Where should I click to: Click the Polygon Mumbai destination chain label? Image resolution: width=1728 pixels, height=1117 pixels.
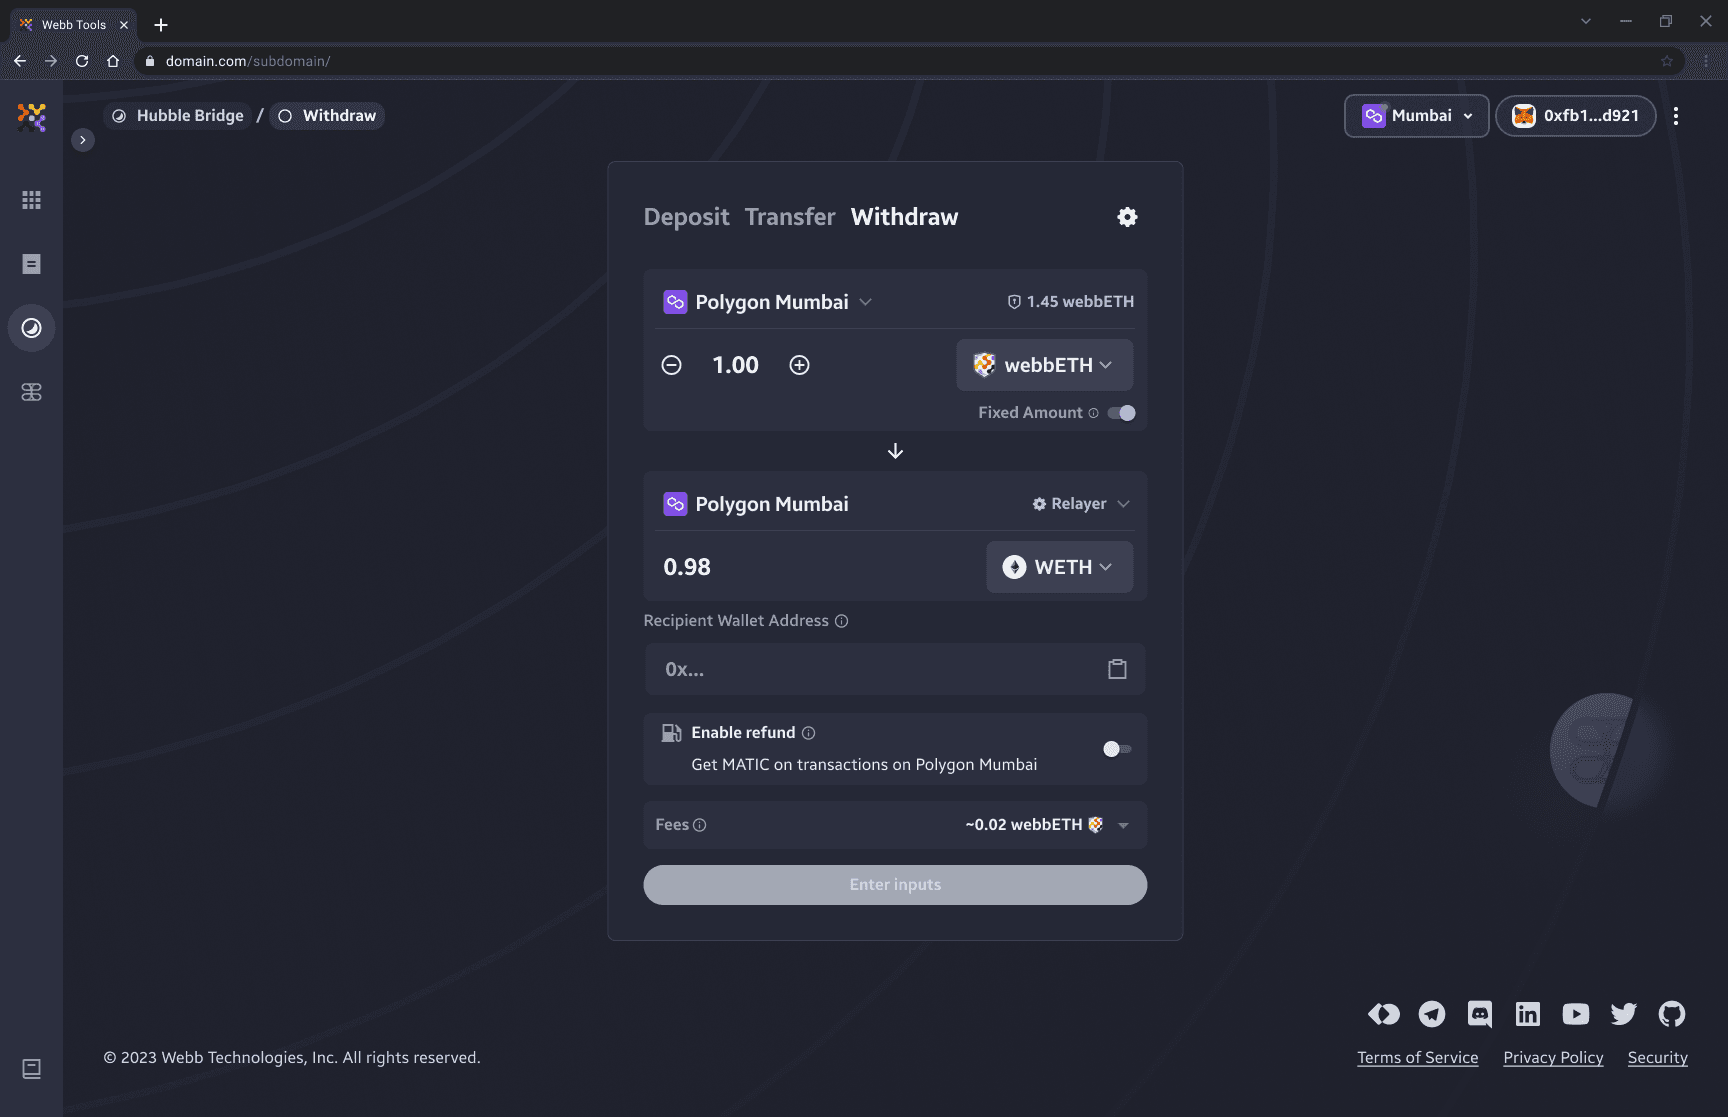point(772,504)
